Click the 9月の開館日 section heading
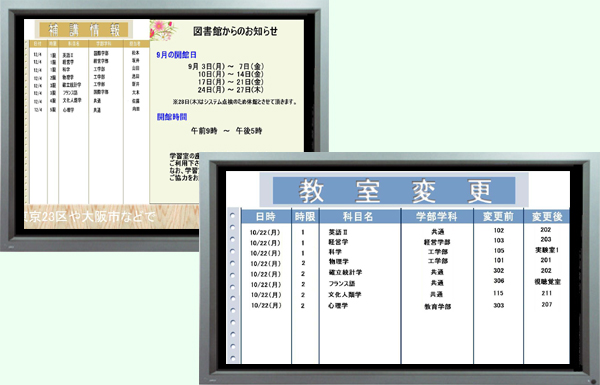Screen dimensions: 600x385 coord(176,55)
